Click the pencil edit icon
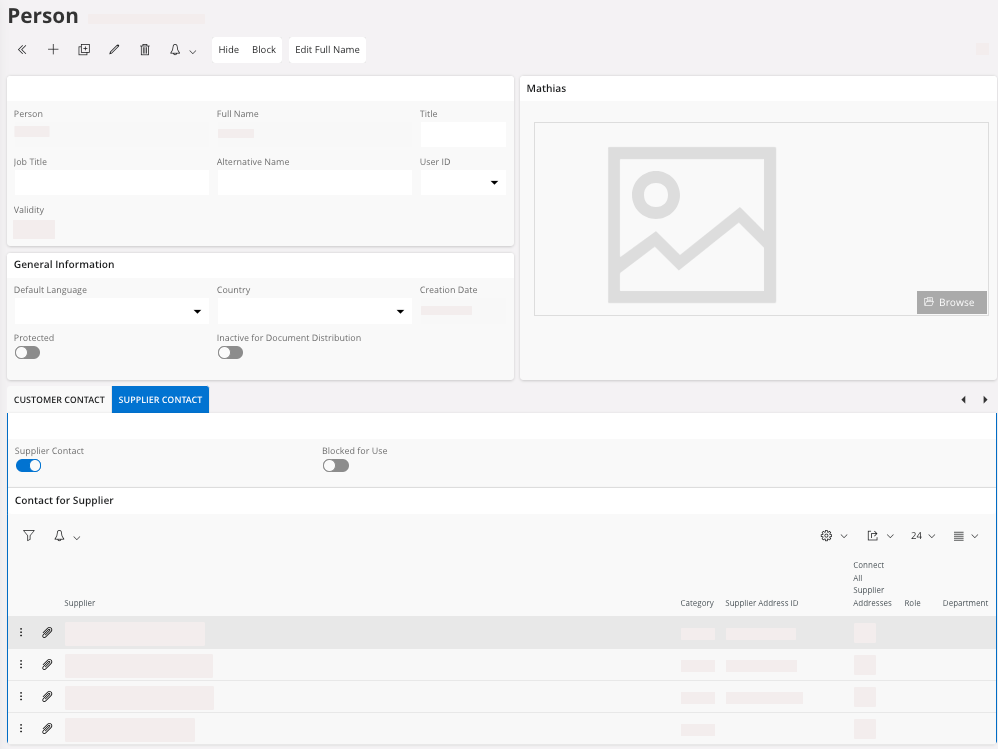This screenshot has height=749, width=998. [114, 50]
